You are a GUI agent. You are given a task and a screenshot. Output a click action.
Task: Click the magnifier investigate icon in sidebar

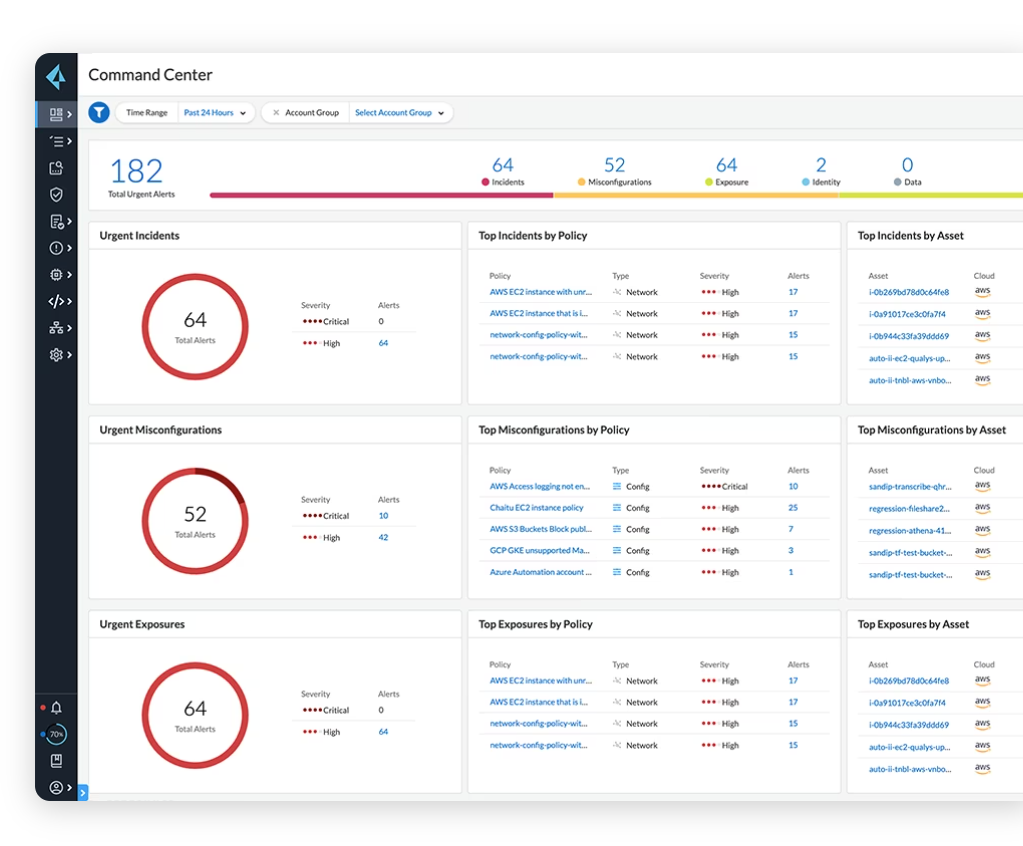pos(57,168)
